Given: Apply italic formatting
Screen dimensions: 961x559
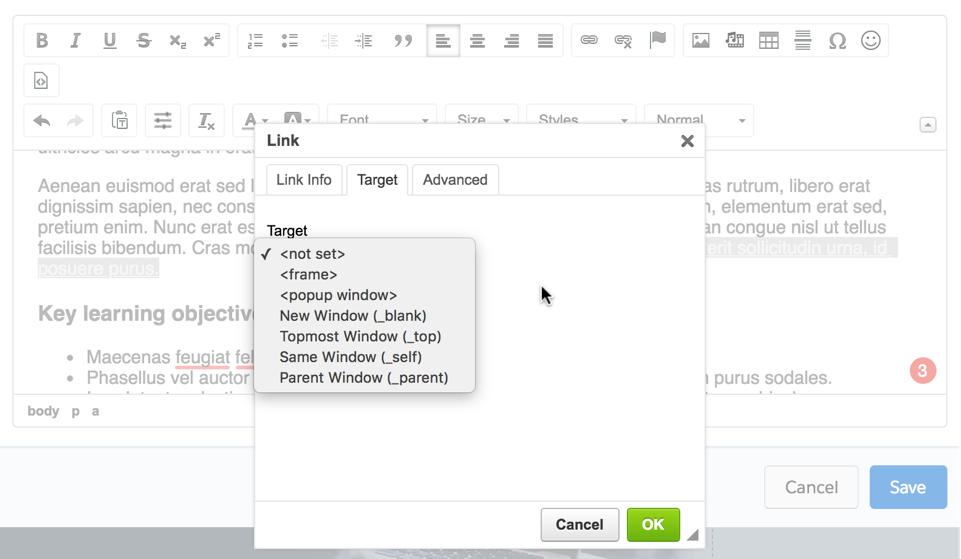Looking at the screenshot, I should click(75, 41).
